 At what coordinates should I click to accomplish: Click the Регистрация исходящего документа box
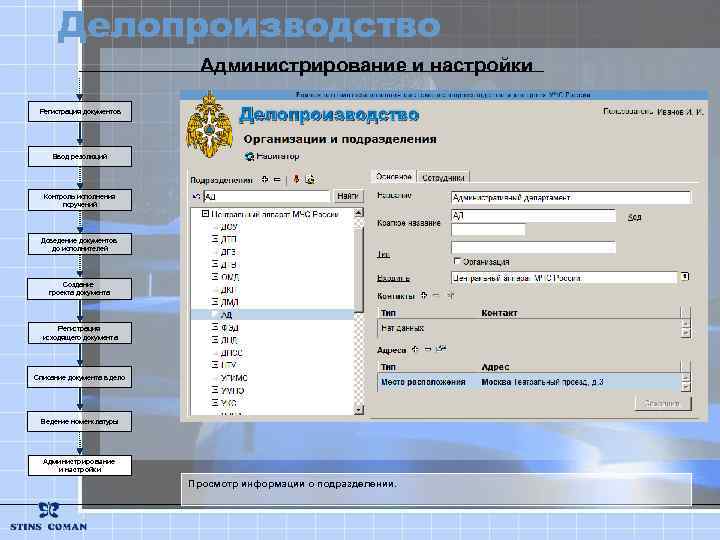click(x=80, y=333)
